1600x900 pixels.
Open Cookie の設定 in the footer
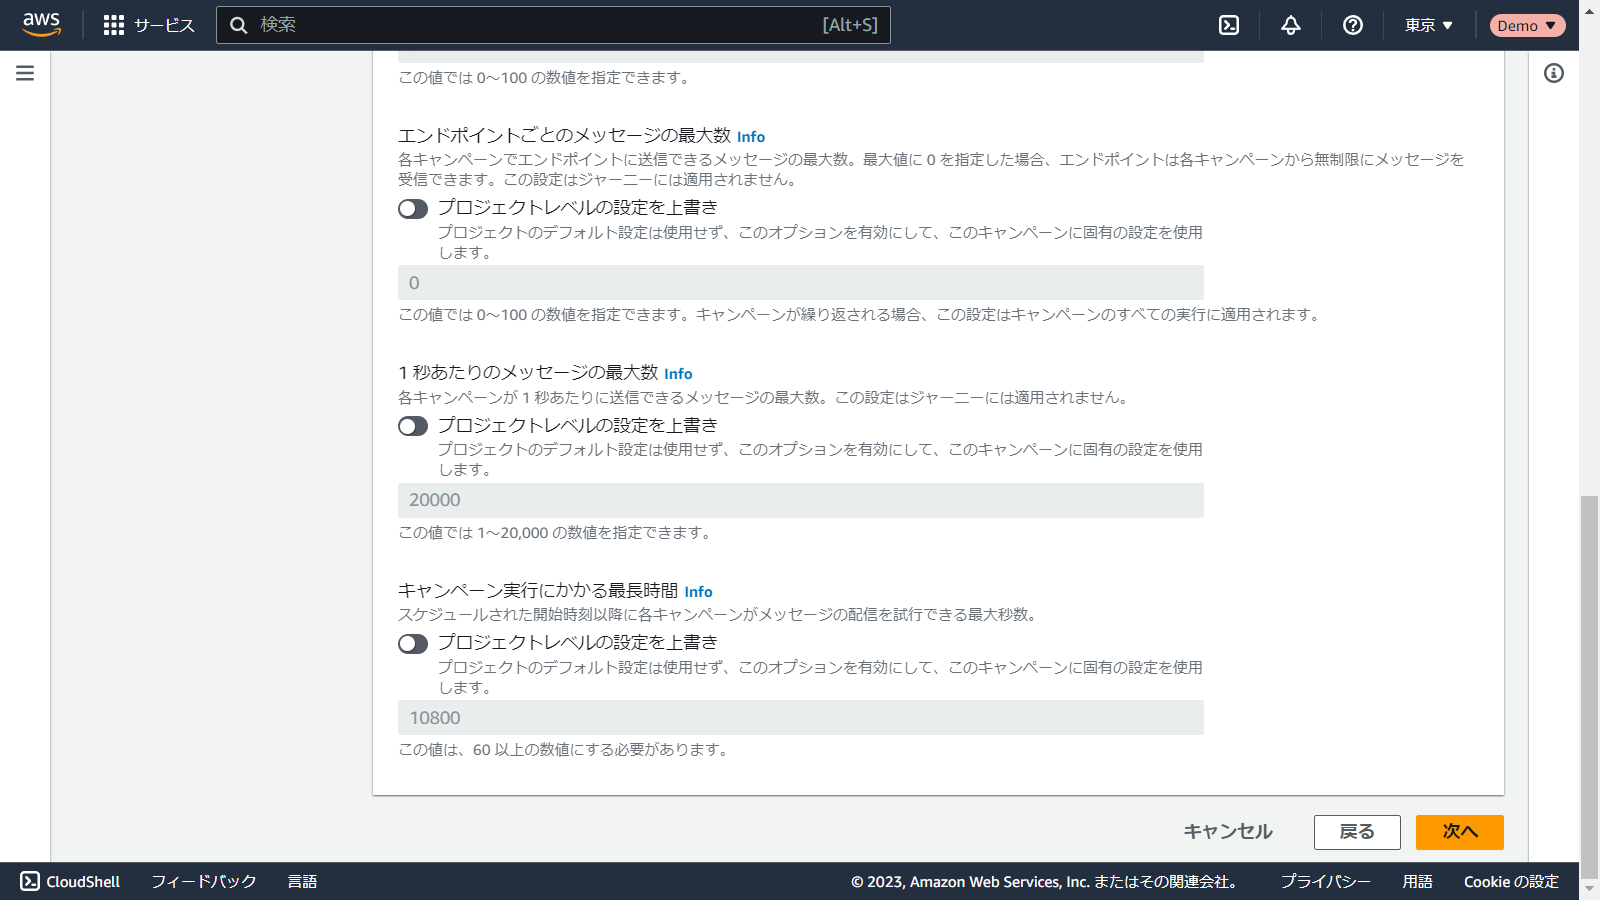click(1511, 881)
